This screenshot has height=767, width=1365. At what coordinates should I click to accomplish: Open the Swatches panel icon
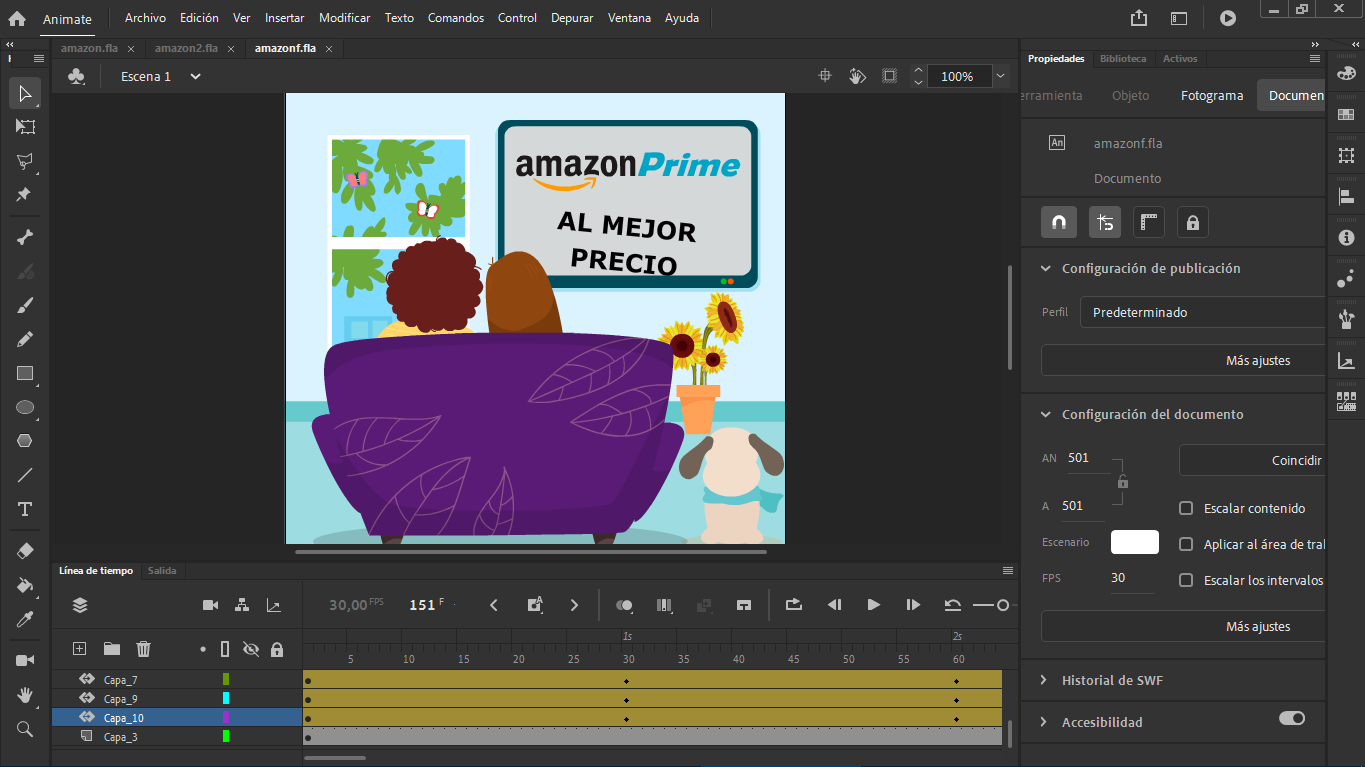[1347, 114]
